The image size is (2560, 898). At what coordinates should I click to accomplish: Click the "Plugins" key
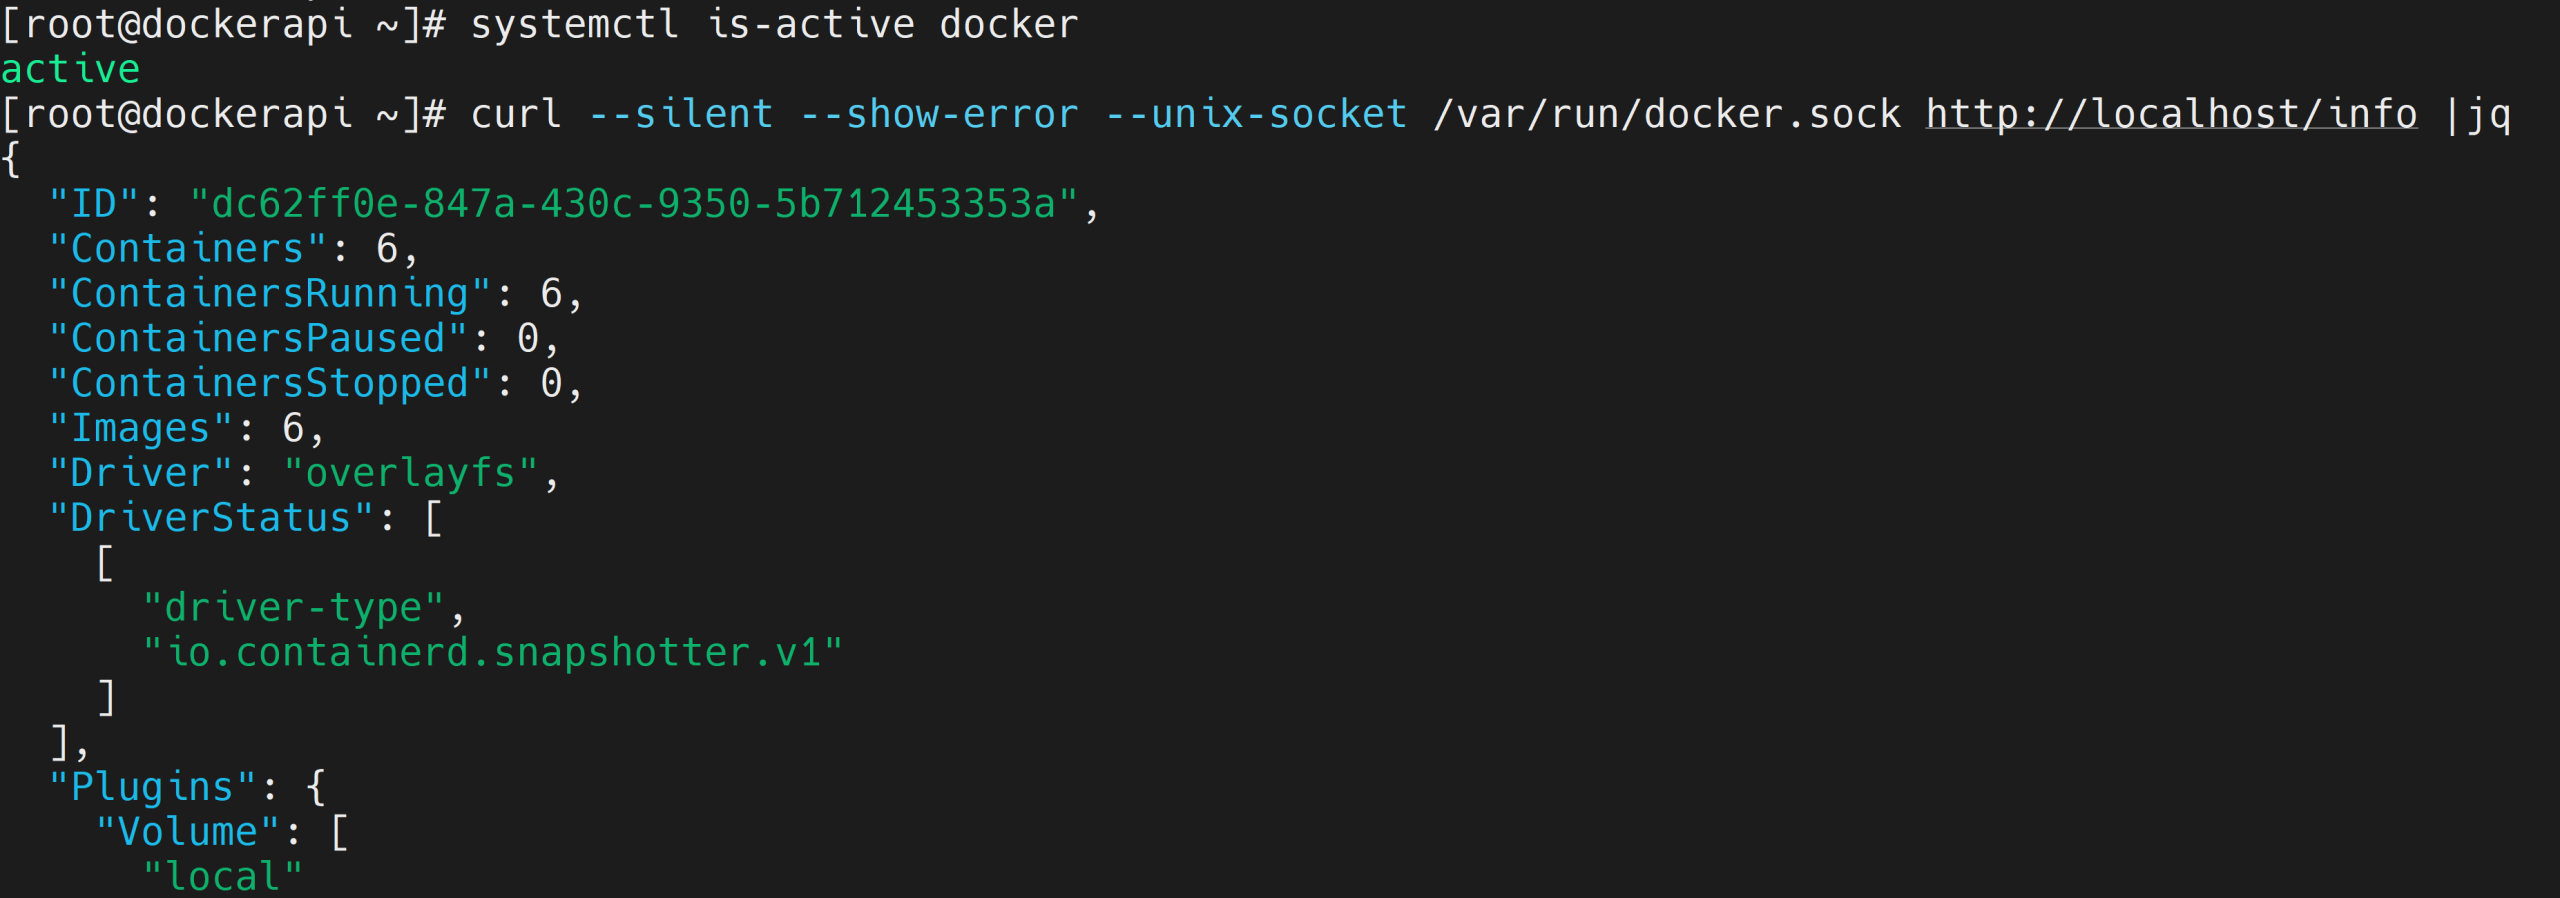click(152, 787)
